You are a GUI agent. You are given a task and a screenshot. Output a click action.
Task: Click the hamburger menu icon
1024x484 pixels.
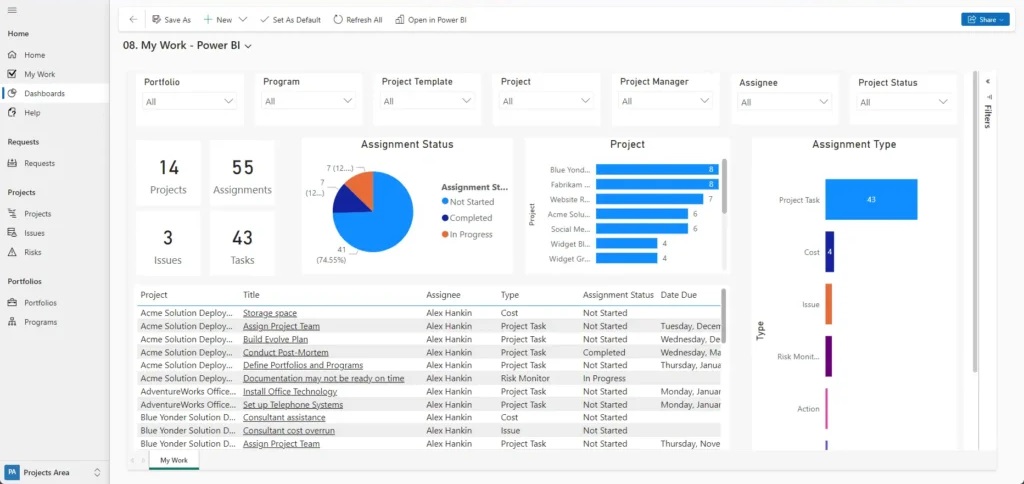(x=12, y=9)
